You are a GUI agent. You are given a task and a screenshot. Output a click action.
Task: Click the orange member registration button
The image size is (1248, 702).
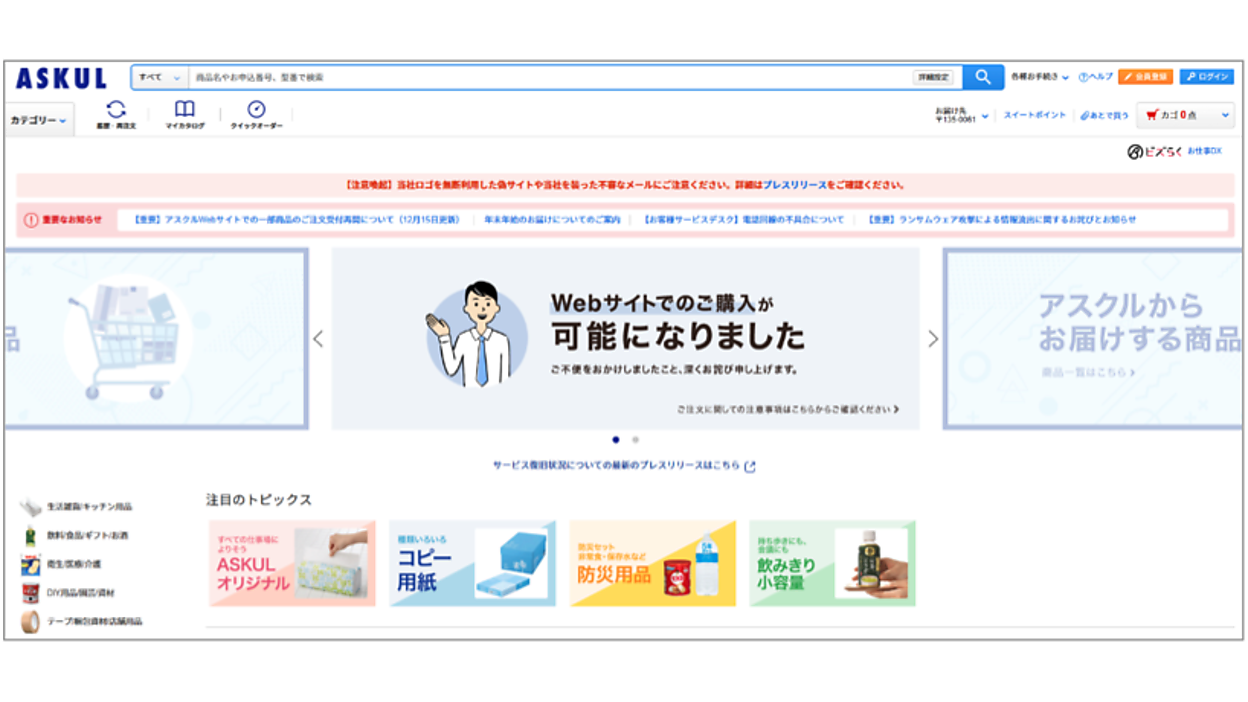[1145, 77]
